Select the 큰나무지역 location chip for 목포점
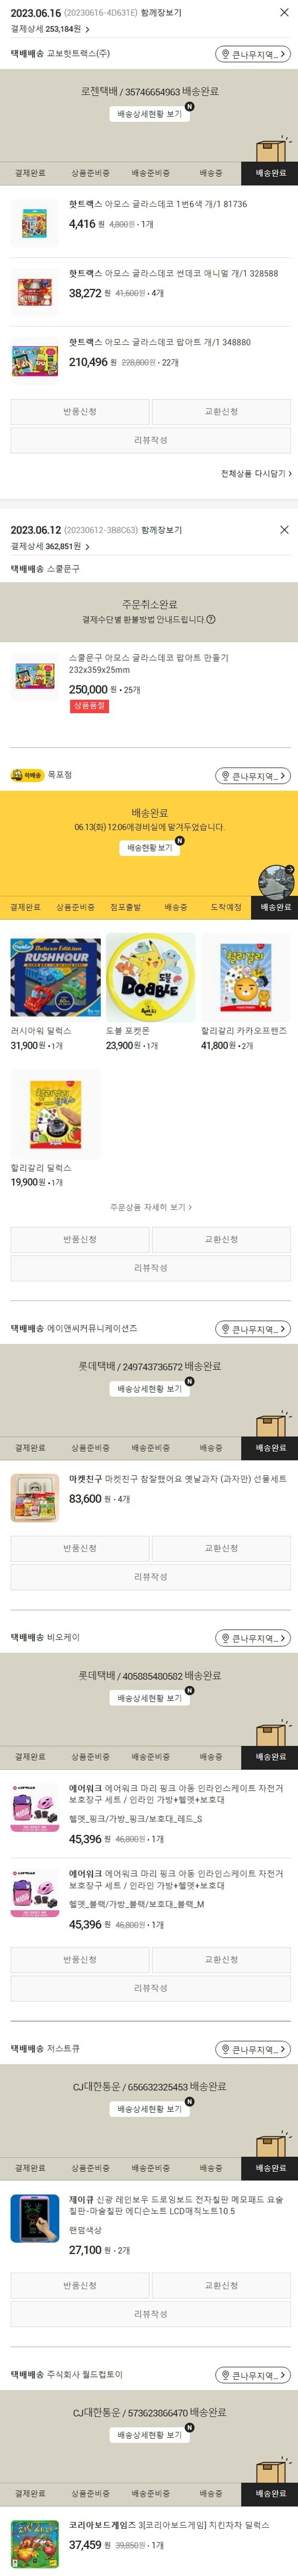The image size is (298, 2576). (254, 776)
